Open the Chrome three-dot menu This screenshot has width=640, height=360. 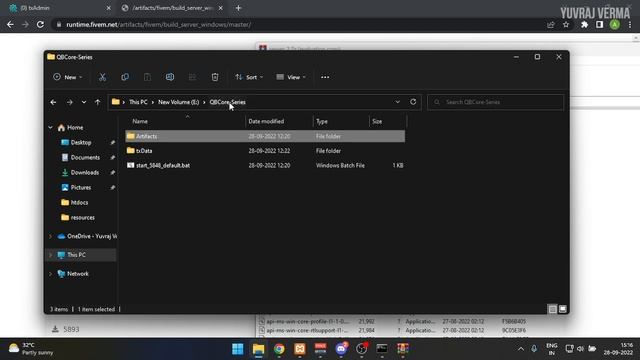(x=630, y=24)
